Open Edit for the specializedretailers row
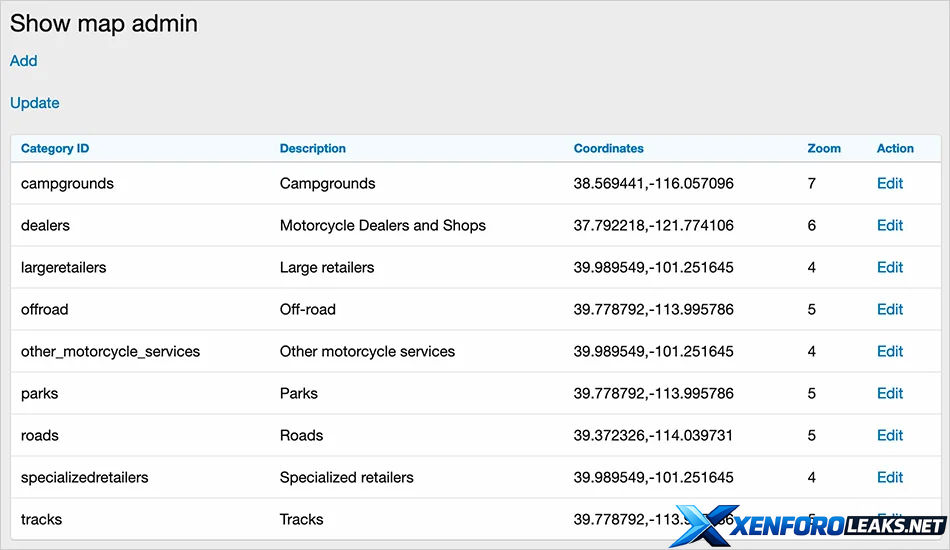This screenshot has width=950, height=550. (889, 478)
